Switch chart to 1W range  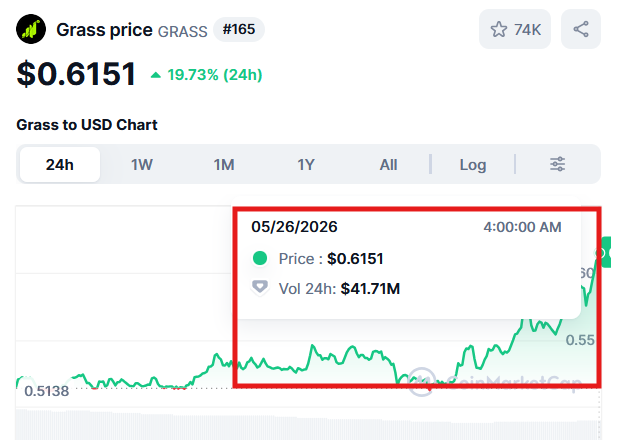pos(142,165)
